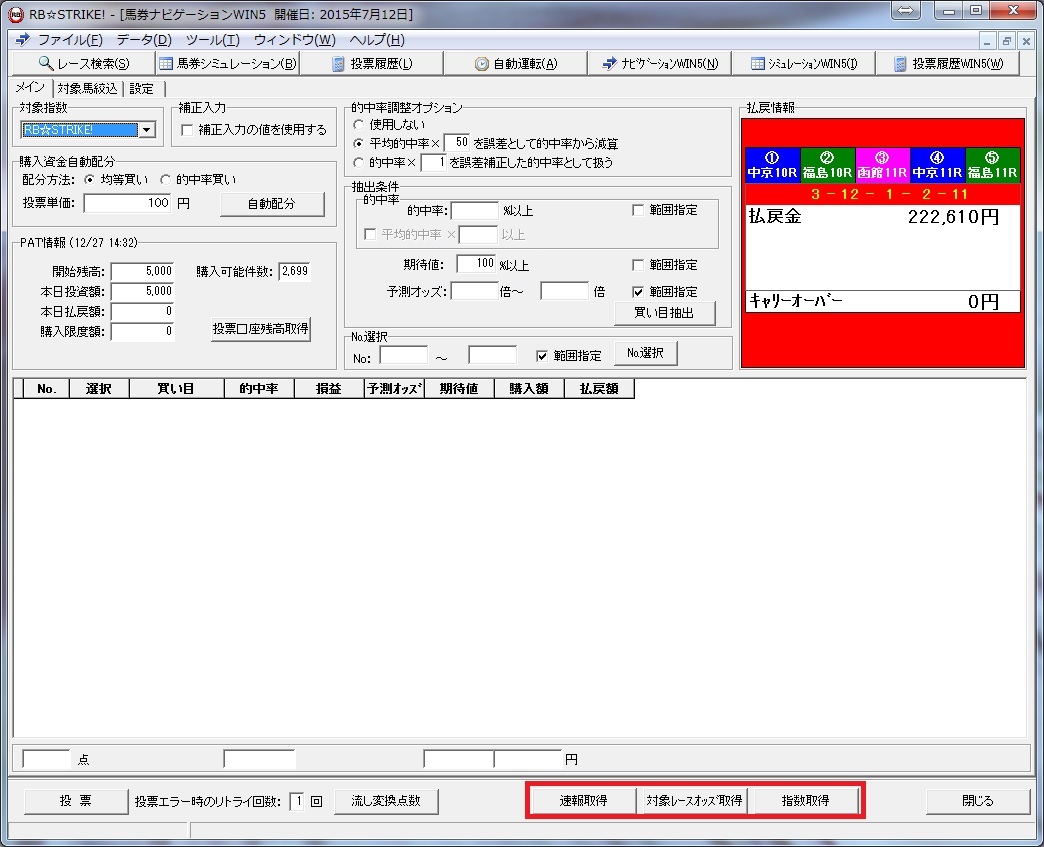Click the 投票 button
This screenshot has height=847, width=1044.
click(76, 801)
